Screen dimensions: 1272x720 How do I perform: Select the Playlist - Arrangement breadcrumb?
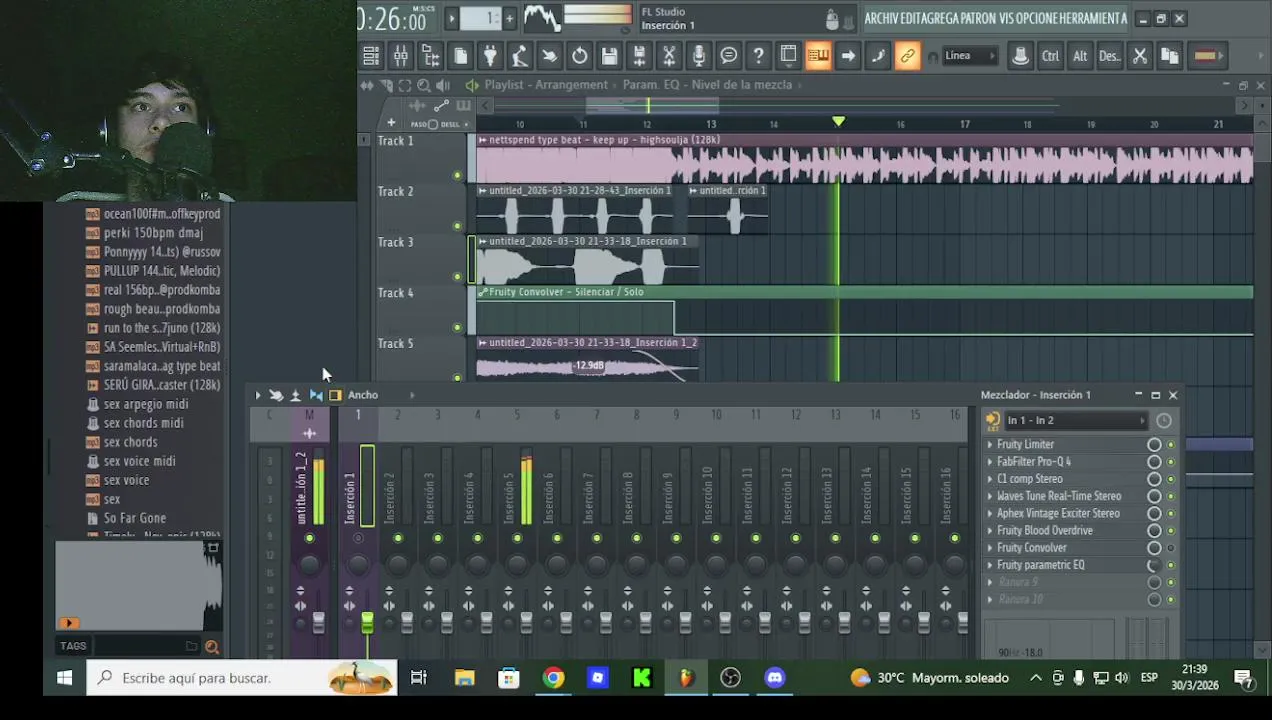point(546,85)
